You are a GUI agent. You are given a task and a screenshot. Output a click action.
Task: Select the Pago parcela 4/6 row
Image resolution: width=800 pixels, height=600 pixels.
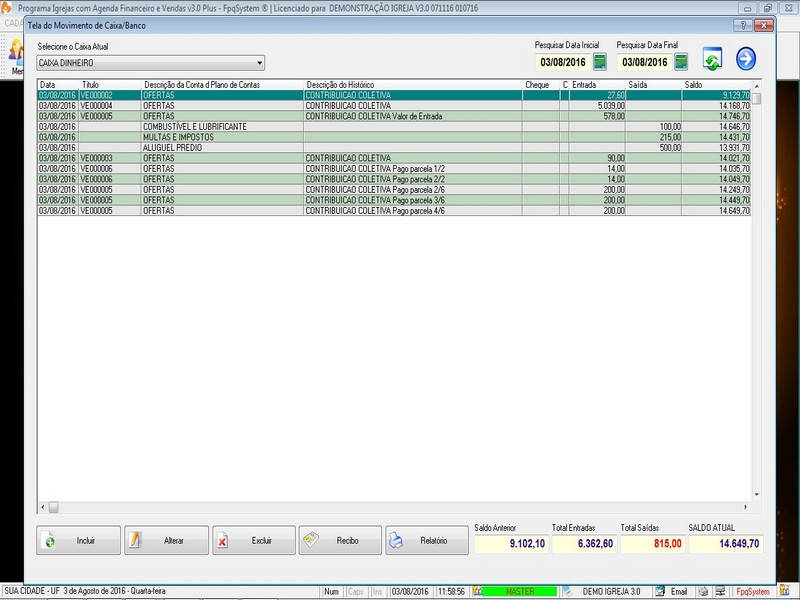coord(394,210)
